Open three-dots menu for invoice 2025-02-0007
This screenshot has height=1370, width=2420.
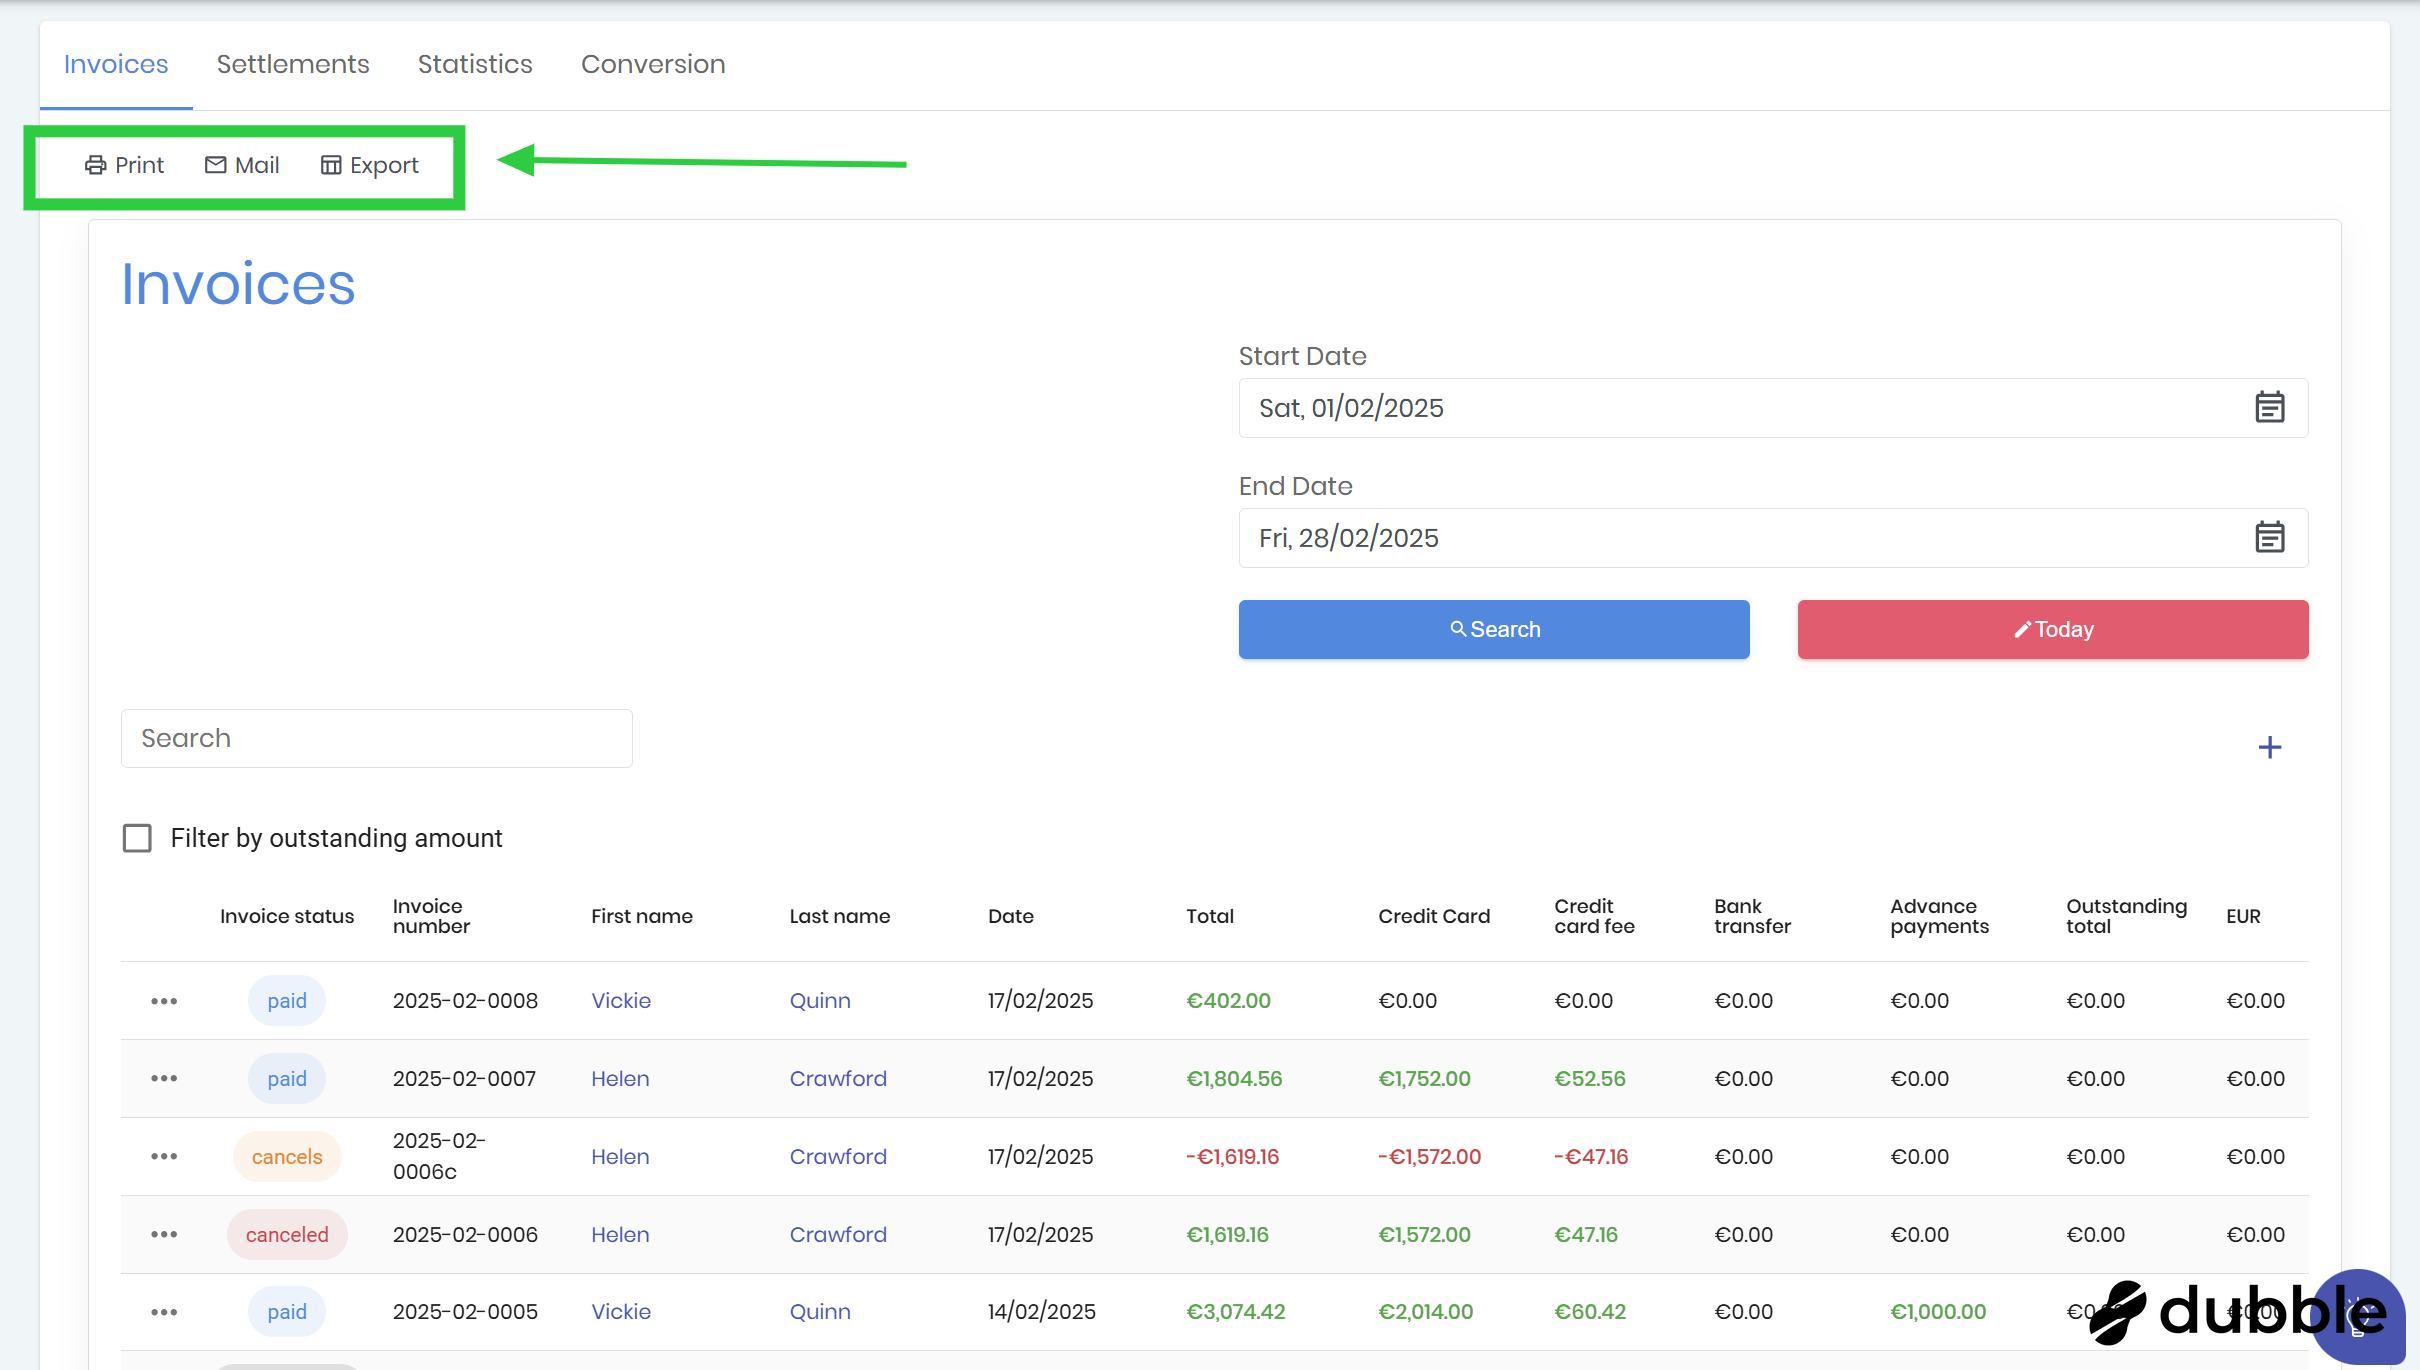164,1079
